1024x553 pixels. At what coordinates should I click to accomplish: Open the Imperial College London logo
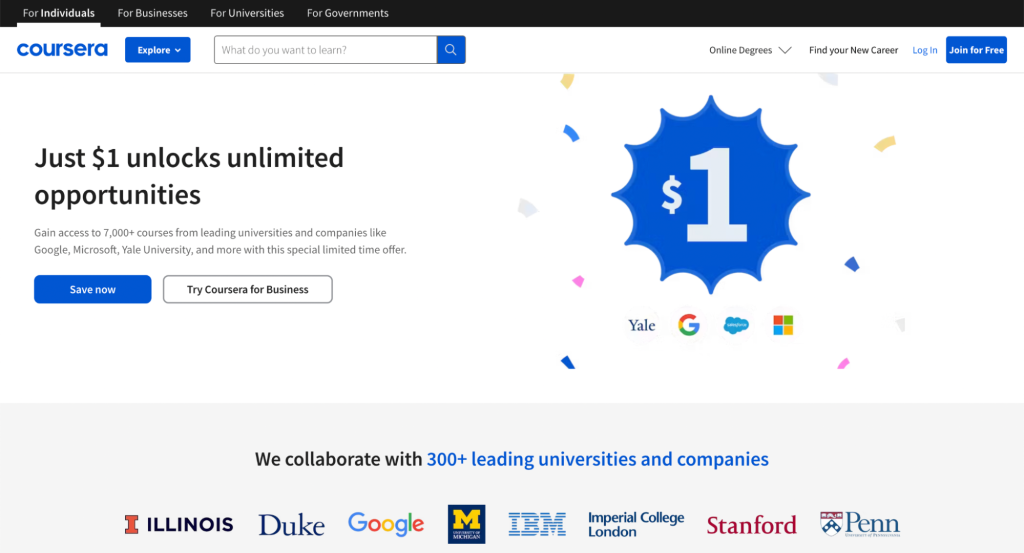click(636, 524)
